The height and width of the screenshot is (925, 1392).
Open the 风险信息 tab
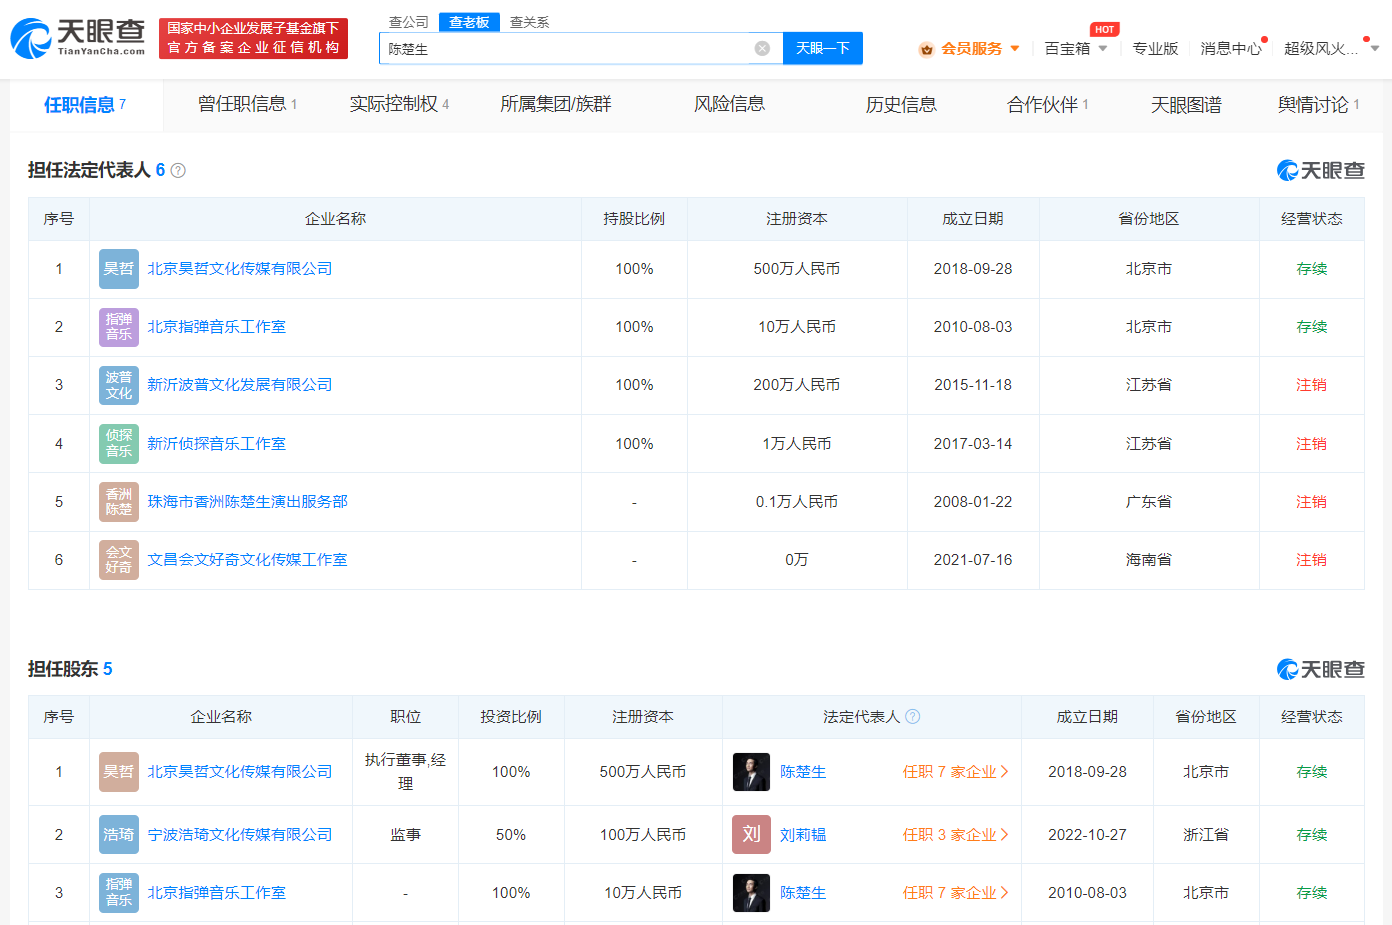[730, 104]
